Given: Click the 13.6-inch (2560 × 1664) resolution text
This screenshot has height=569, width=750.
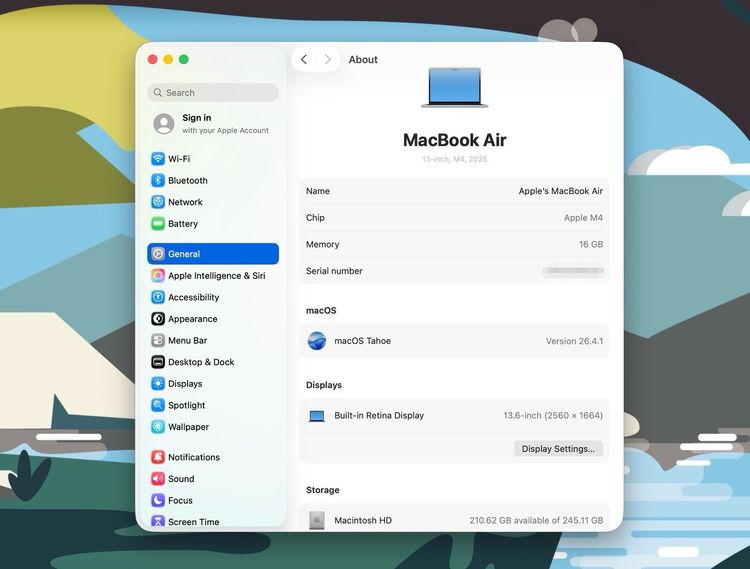Looking at the screenshot, I should [553, 416].
